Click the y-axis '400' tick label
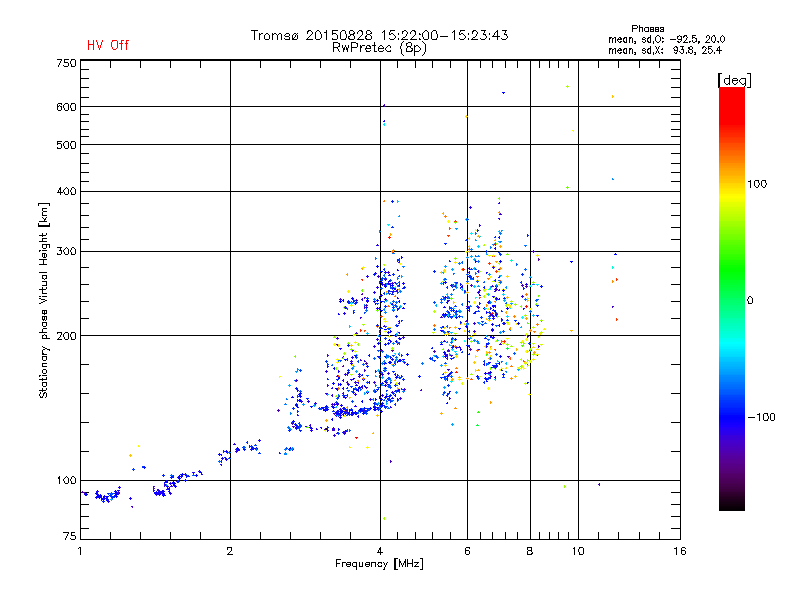Image resolution: width=800 pixels, height=600 pixels. point(66,191)
